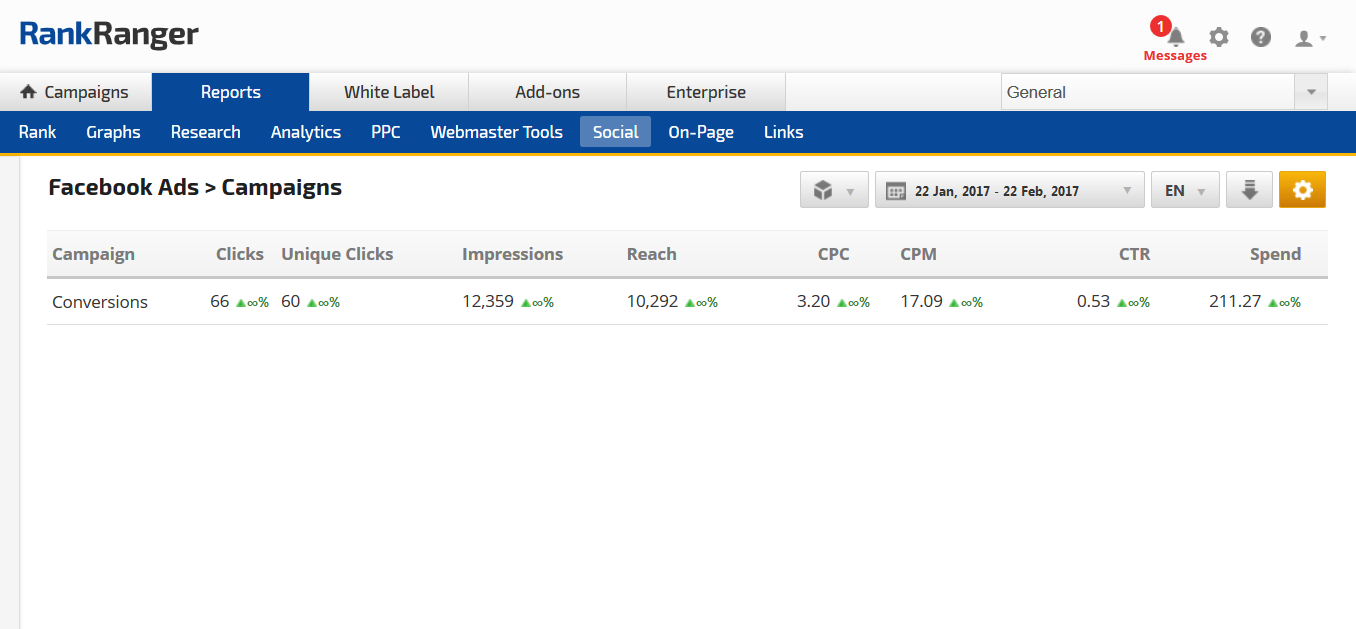This screenshot has height=629, width=1356.
Task: Open the cube package dropdown button
Action: pos(834,190)
